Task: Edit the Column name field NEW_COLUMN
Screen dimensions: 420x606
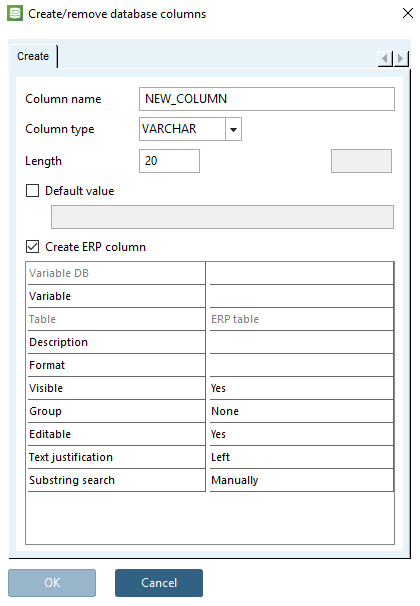Action: click(x=267, y=99)
